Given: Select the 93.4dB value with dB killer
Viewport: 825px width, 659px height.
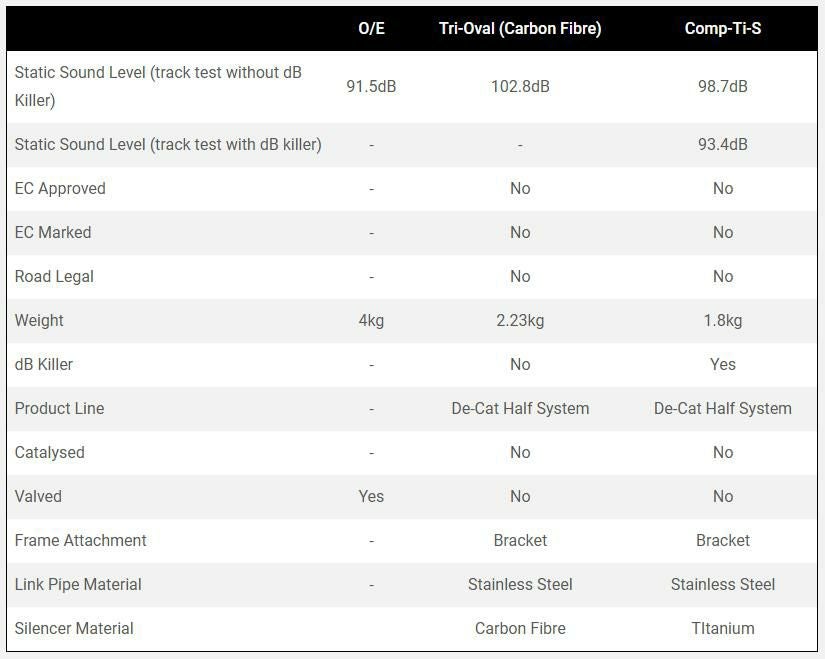Looking at the screenshot, I should [722, 144].
